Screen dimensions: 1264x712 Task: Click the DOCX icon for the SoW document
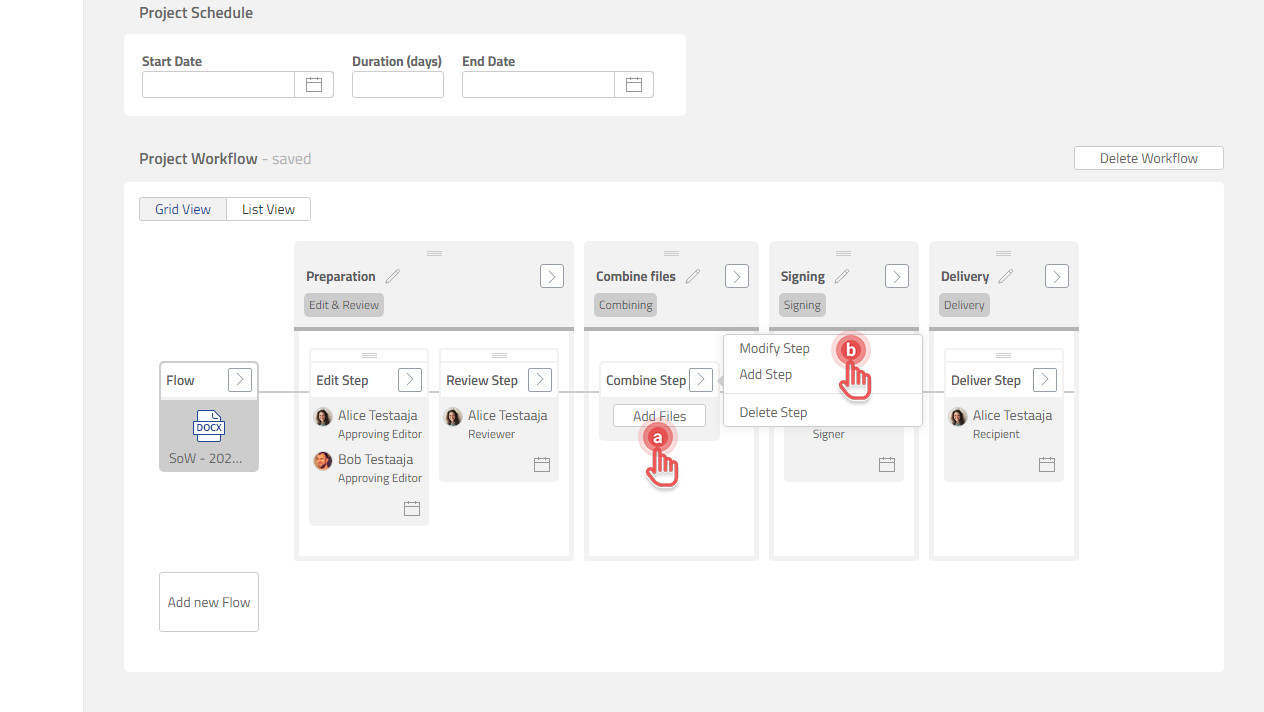point(208,425)
